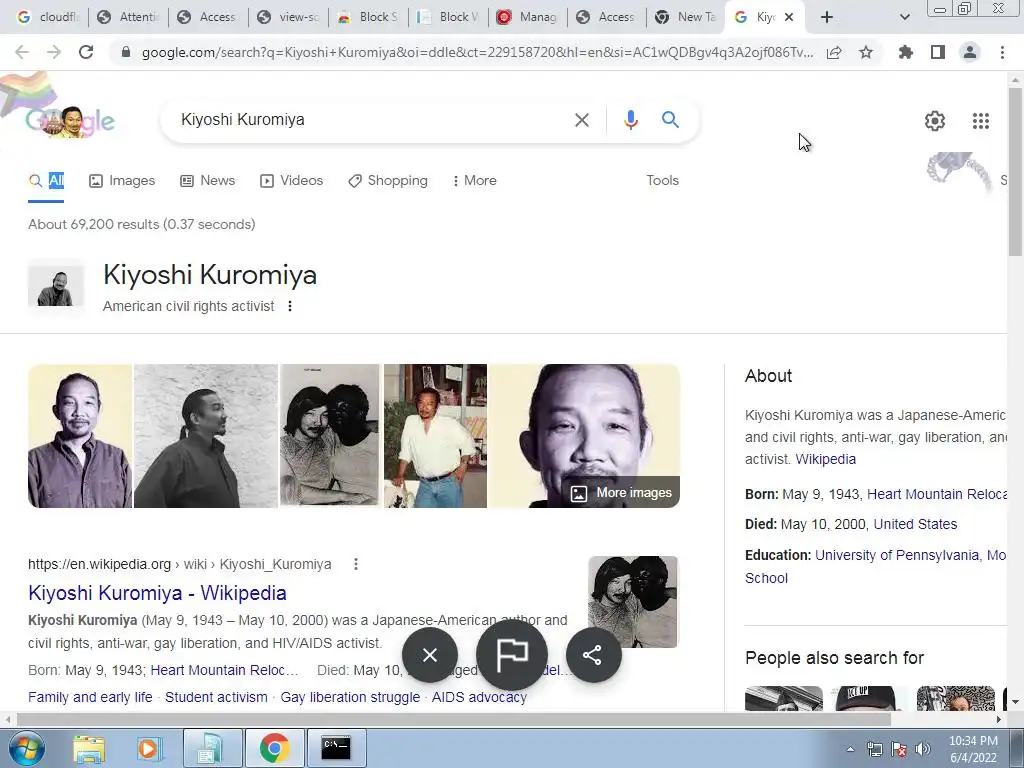Switch to Images results
The width and height of the screenshot is (1024, 768).
click(x=122, y=180)
